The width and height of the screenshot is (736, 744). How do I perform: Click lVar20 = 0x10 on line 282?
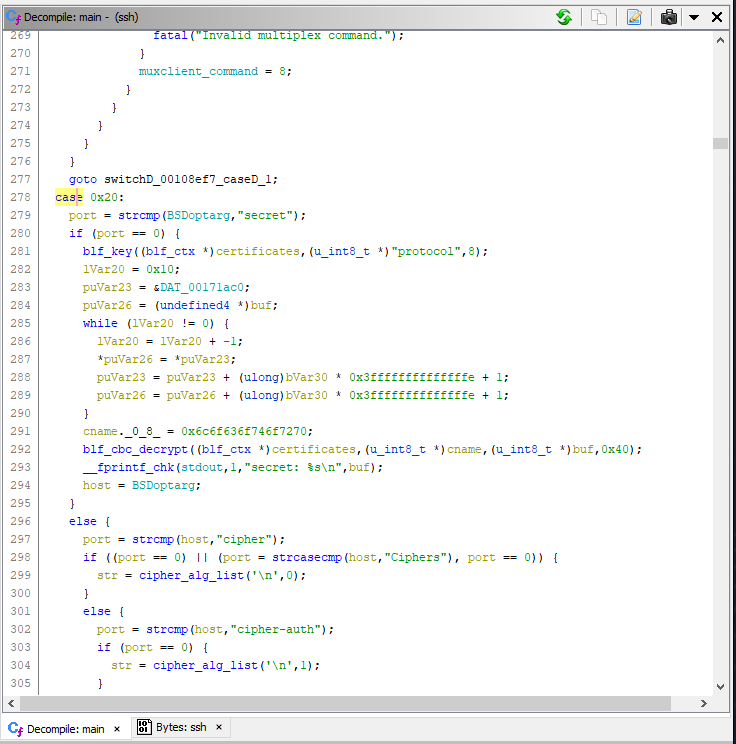click(131, 270)
